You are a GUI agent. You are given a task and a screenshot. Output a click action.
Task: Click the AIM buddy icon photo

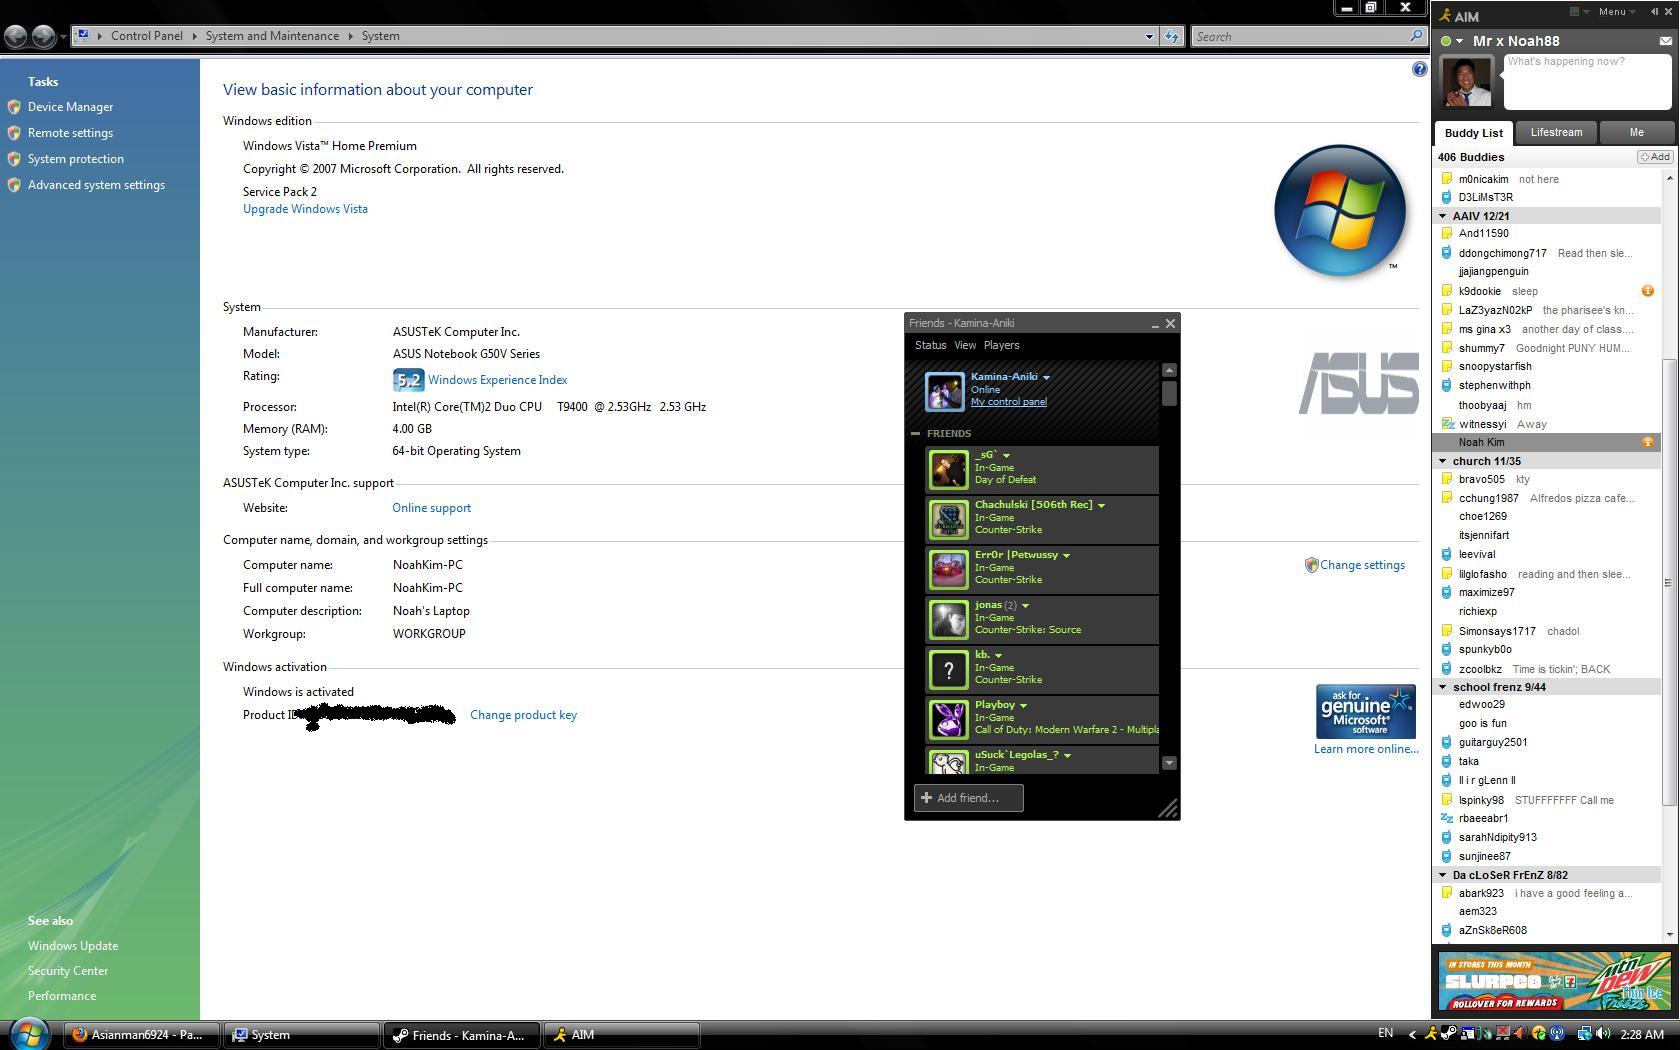pyautogui.click(x=1466, y=81)
